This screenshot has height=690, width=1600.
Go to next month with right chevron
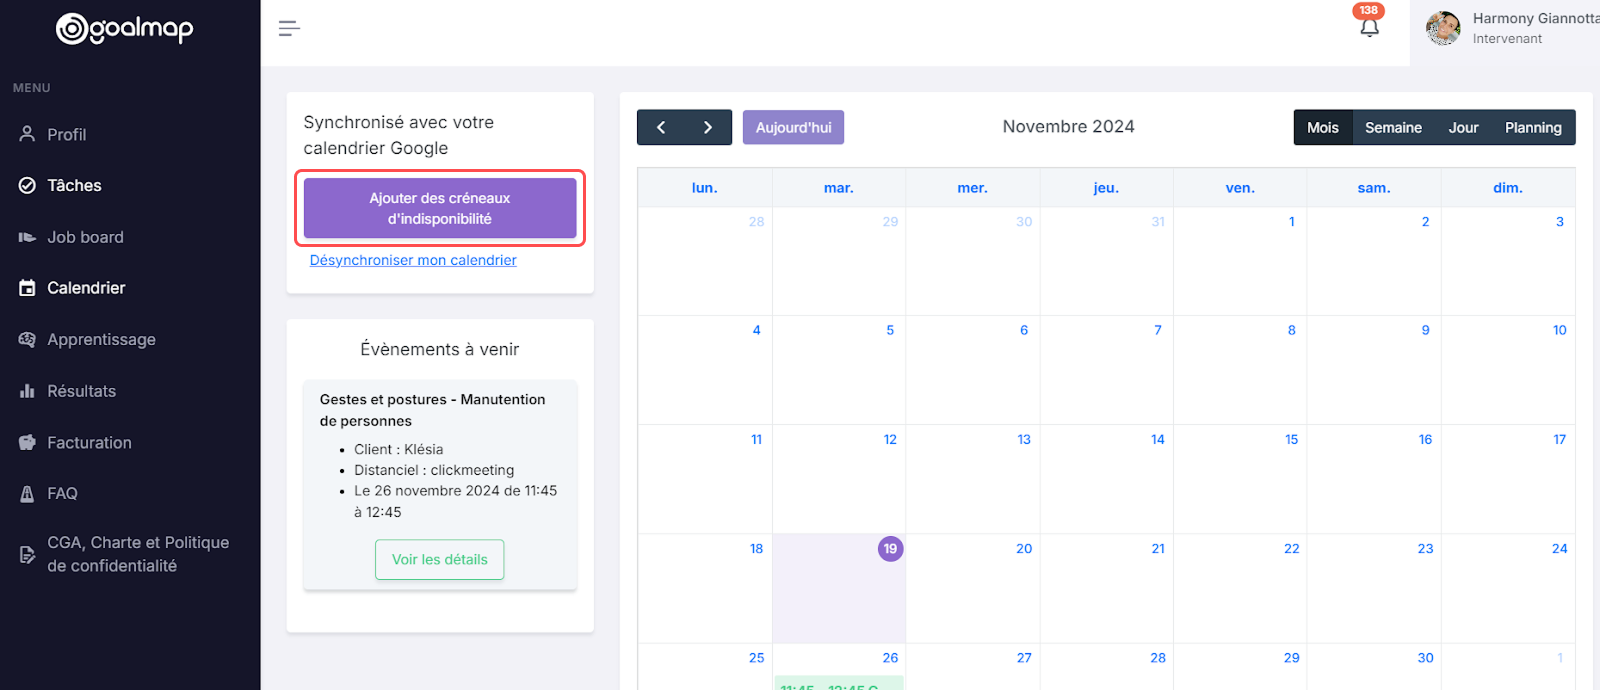click(x=708, y=127)
